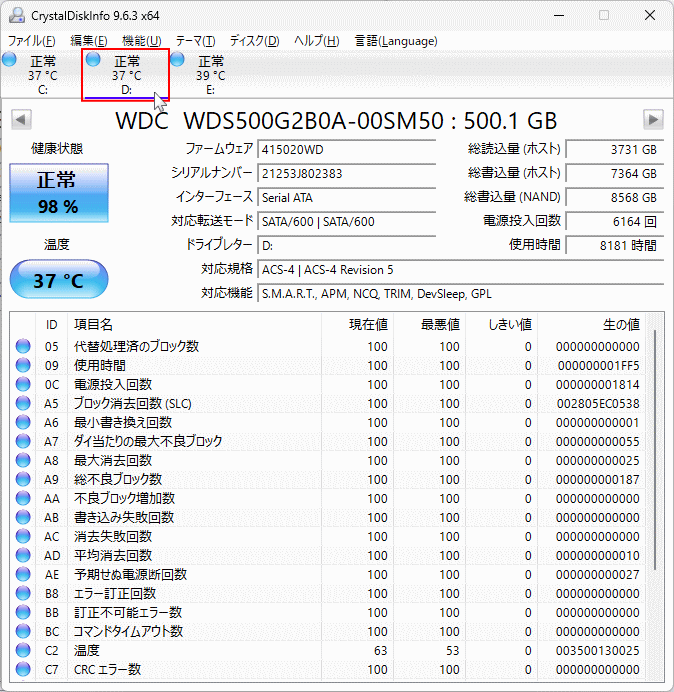Click status orb for ID 0C row
Screen dimensions: 674x692
pos(23,384)
